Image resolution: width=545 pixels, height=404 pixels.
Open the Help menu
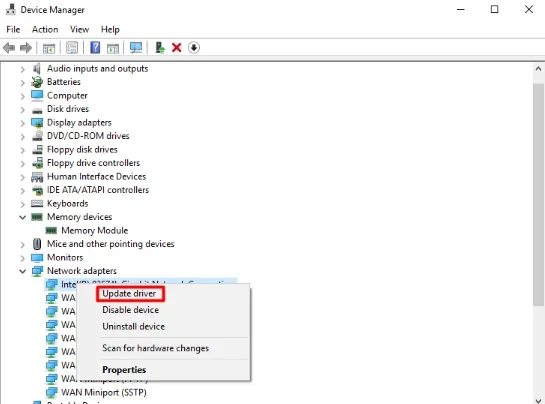click(110, 30)
